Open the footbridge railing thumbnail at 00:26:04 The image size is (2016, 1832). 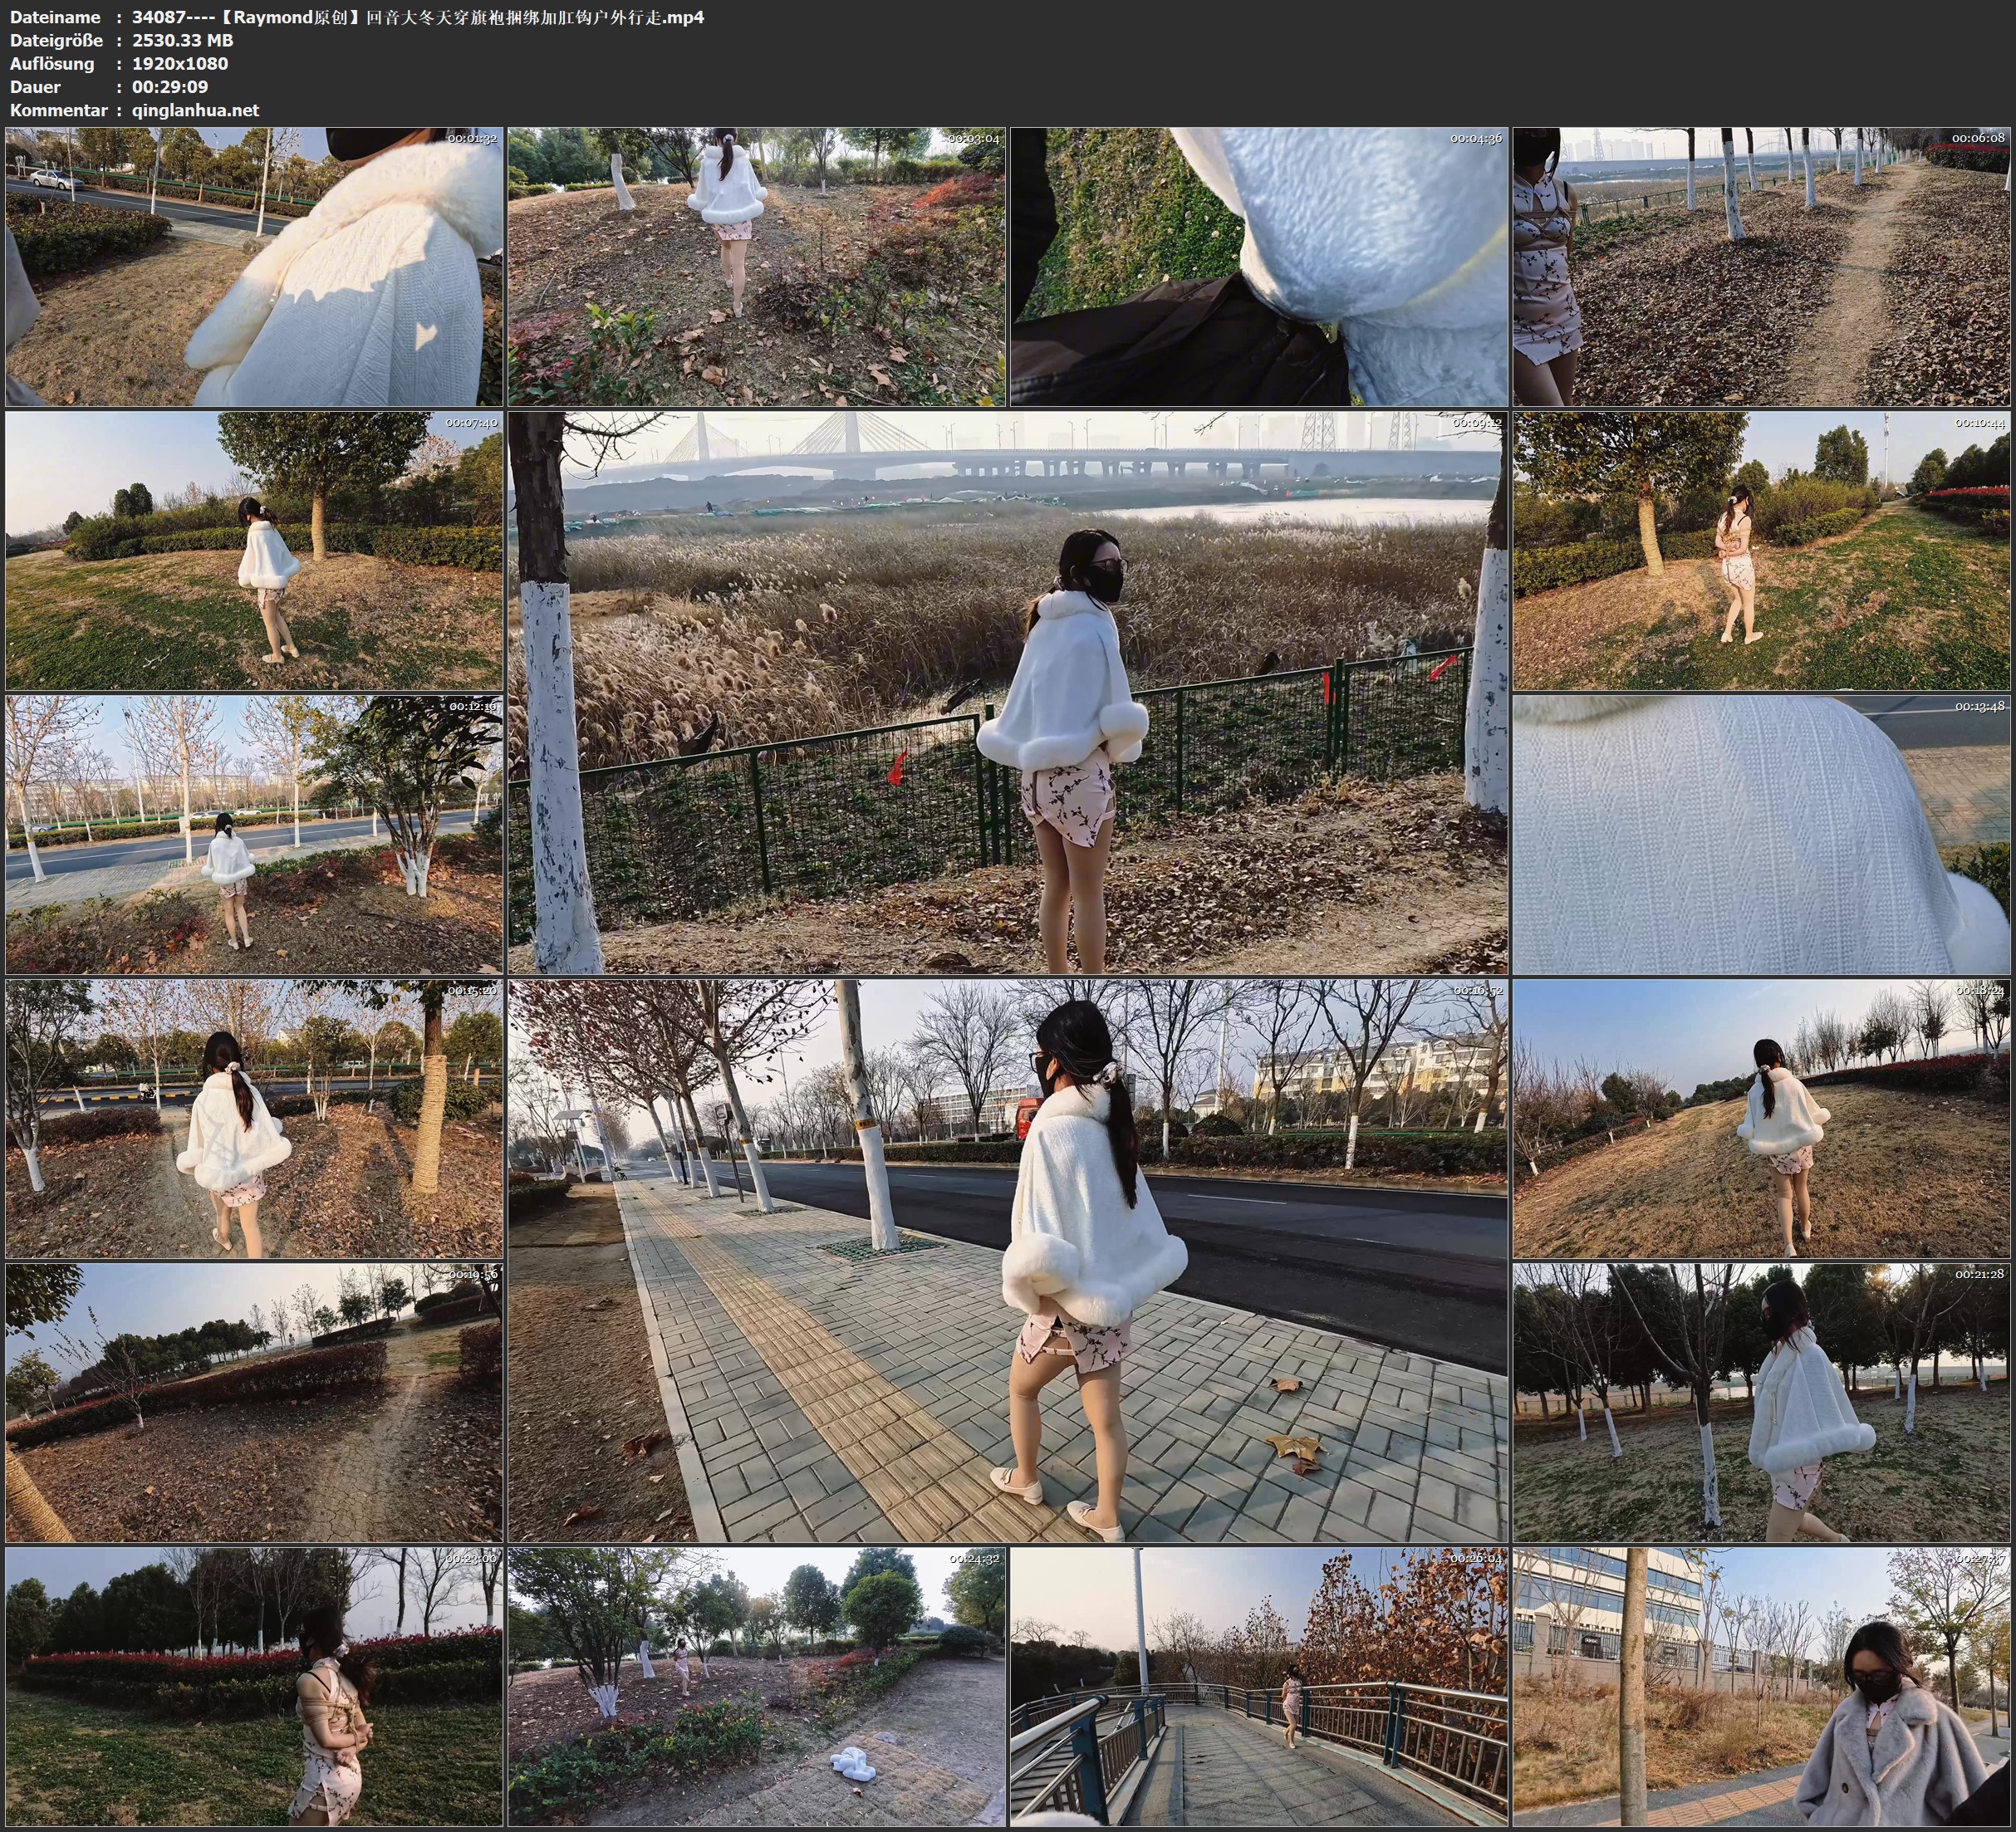pos(1259,1686)
